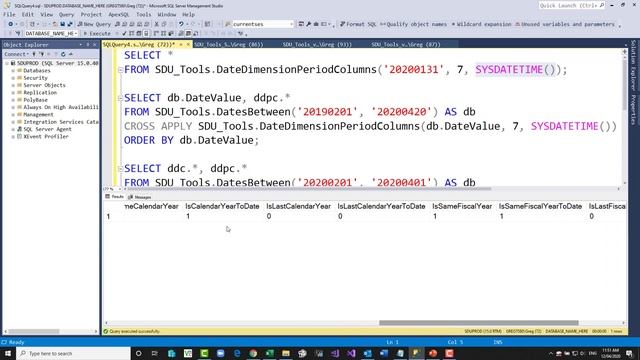
Task: Select the Results tab in output pane
Action: coord(115,197)
